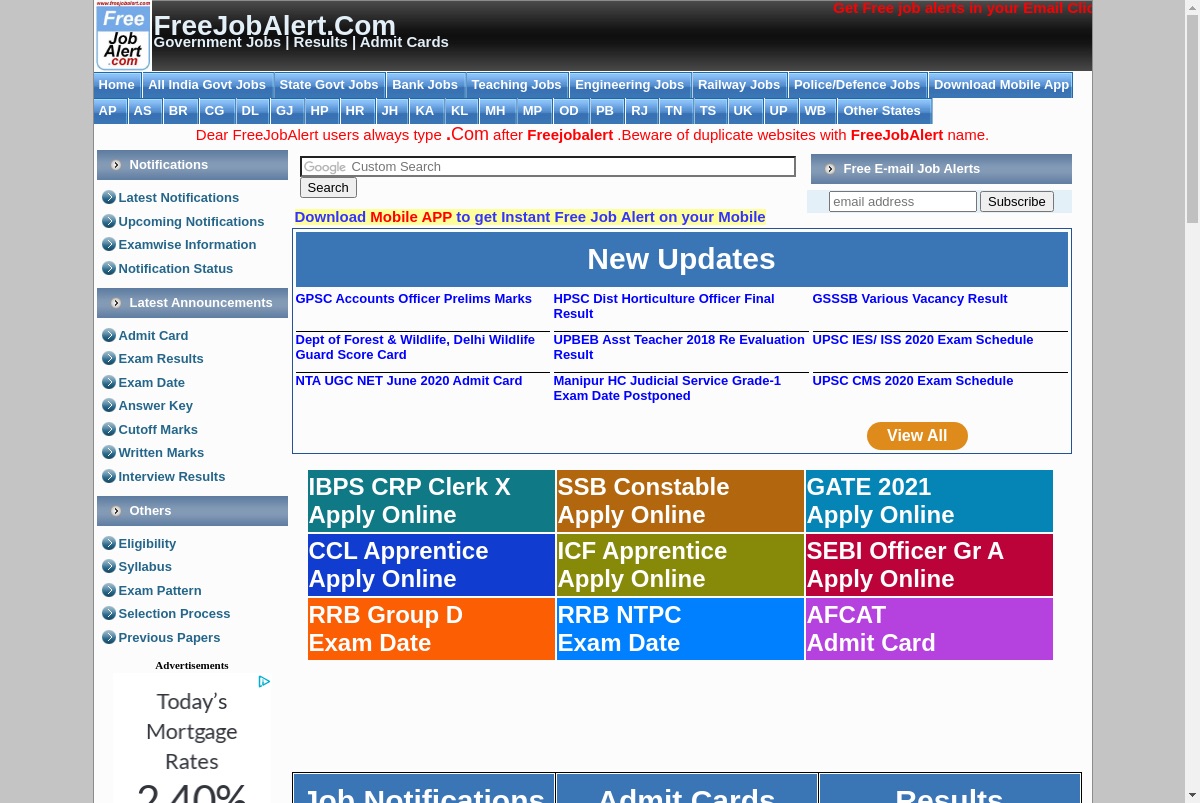Image resolution: width=1200 pixels, height=803 pixels.
Task: Click SSB Constable Apply Online tile
Action: 680,501
